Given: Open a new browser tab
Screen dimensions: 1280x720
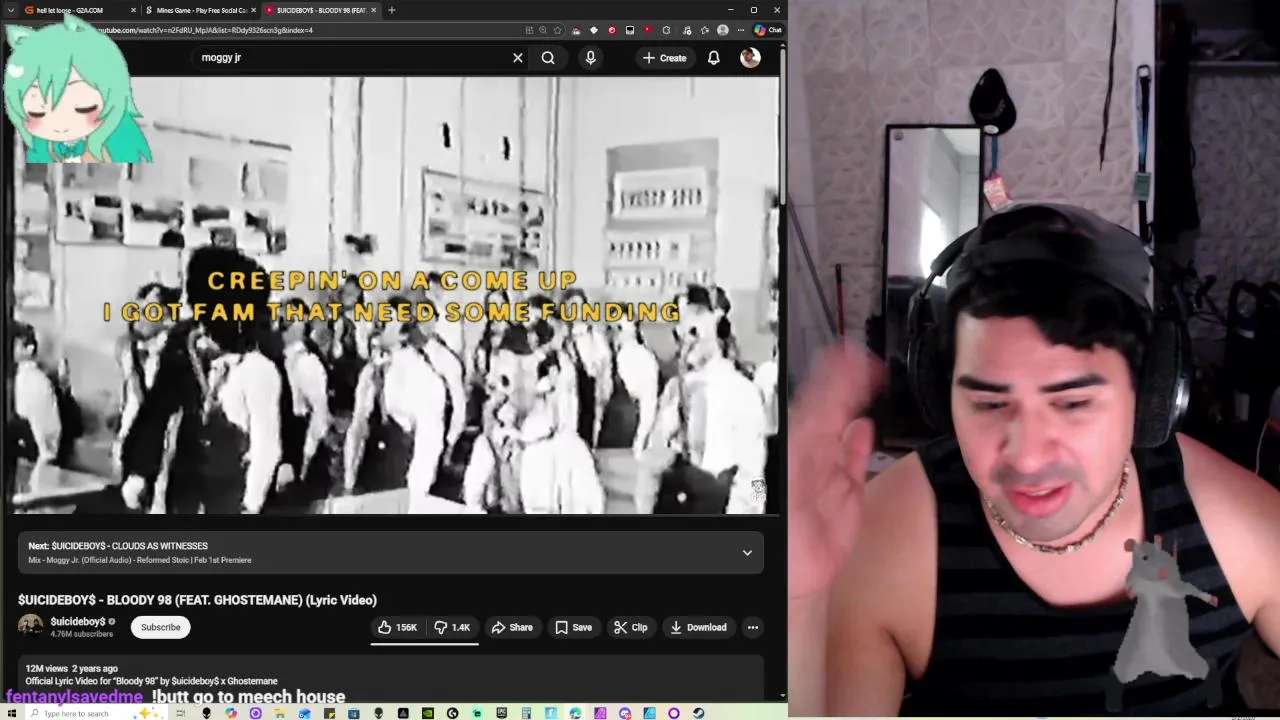Looking at the screenshot, I should 391,10.
